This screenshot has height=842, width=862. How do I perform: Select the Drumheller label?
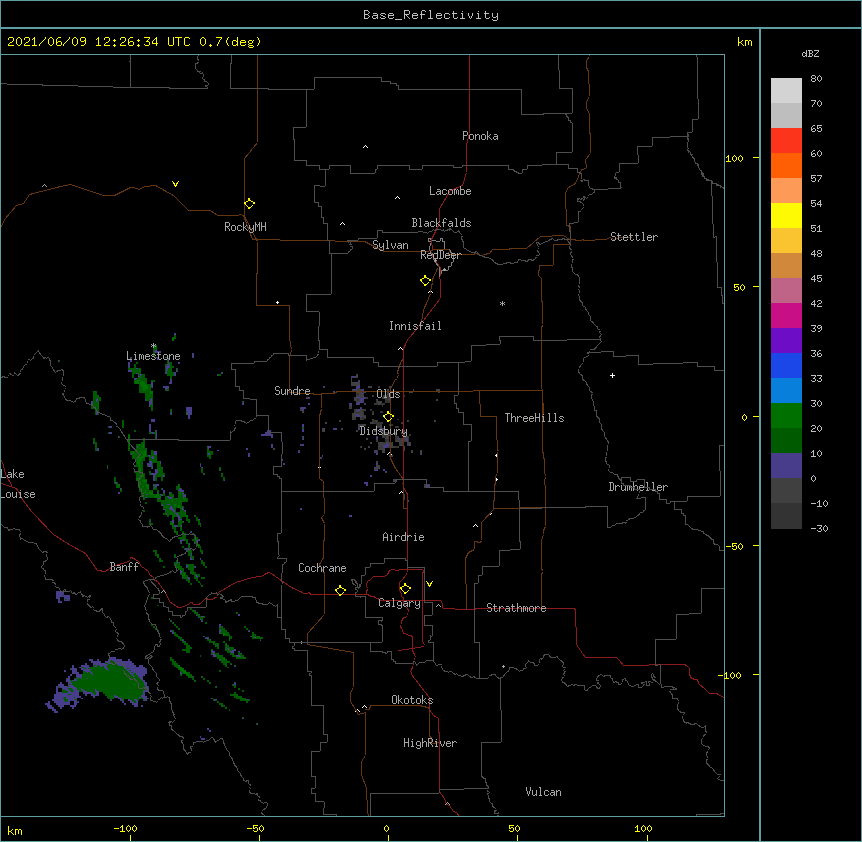638,487
